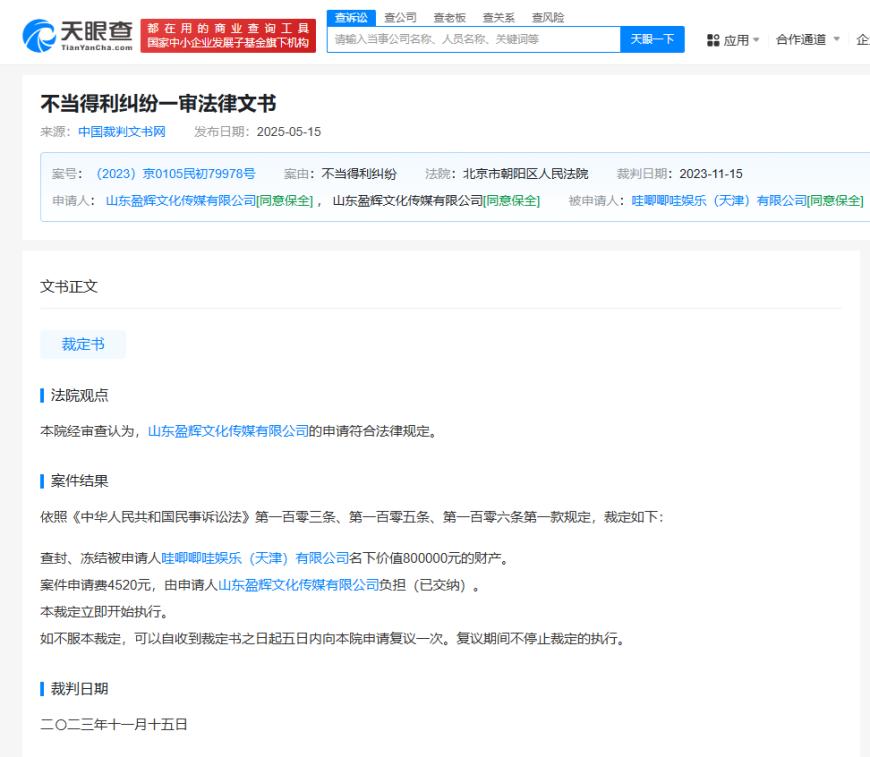Click the 案件结果 section heading

[x=79, y=481]
